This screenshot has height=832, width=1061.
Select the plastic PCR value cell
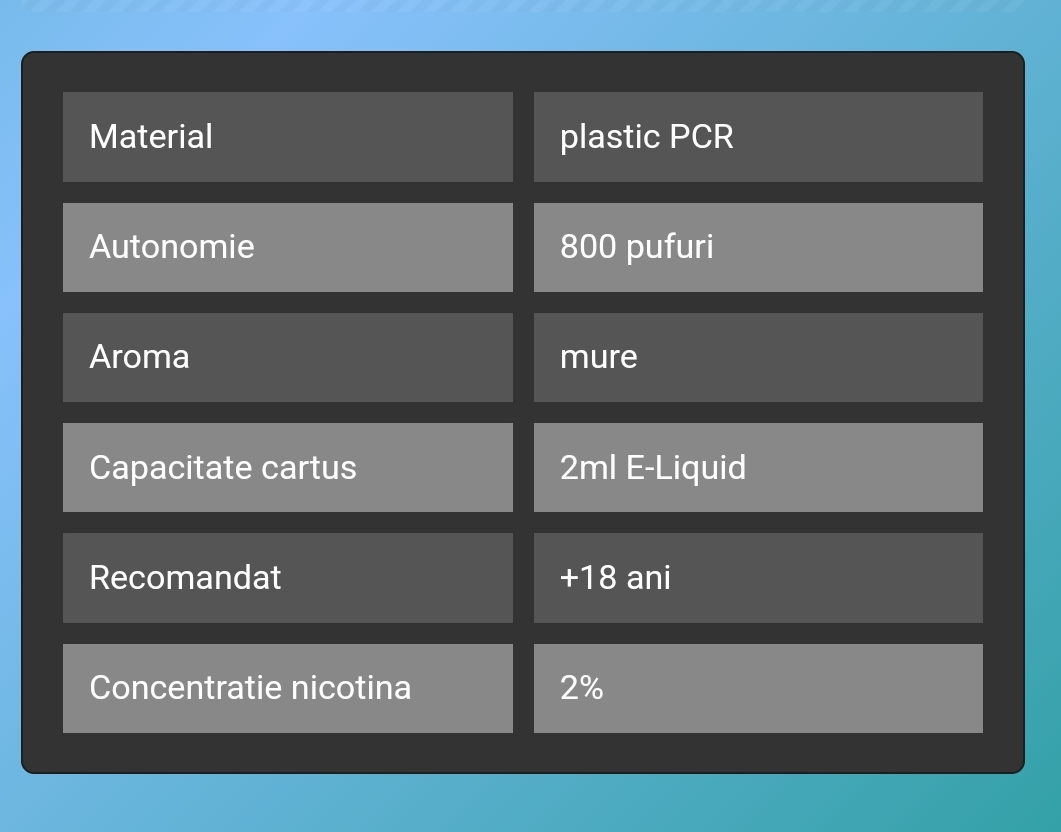758,137
